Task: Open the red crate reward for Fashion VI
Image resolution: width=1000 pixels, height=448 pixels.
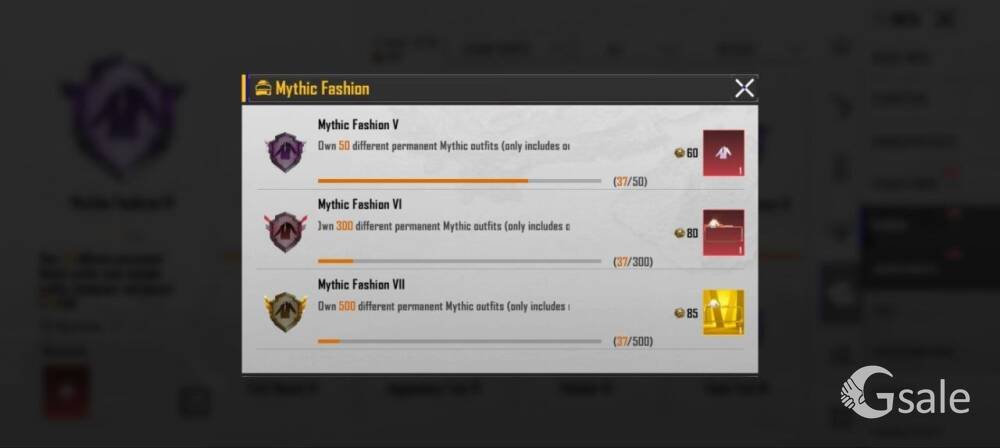Action: coord(723,233)
